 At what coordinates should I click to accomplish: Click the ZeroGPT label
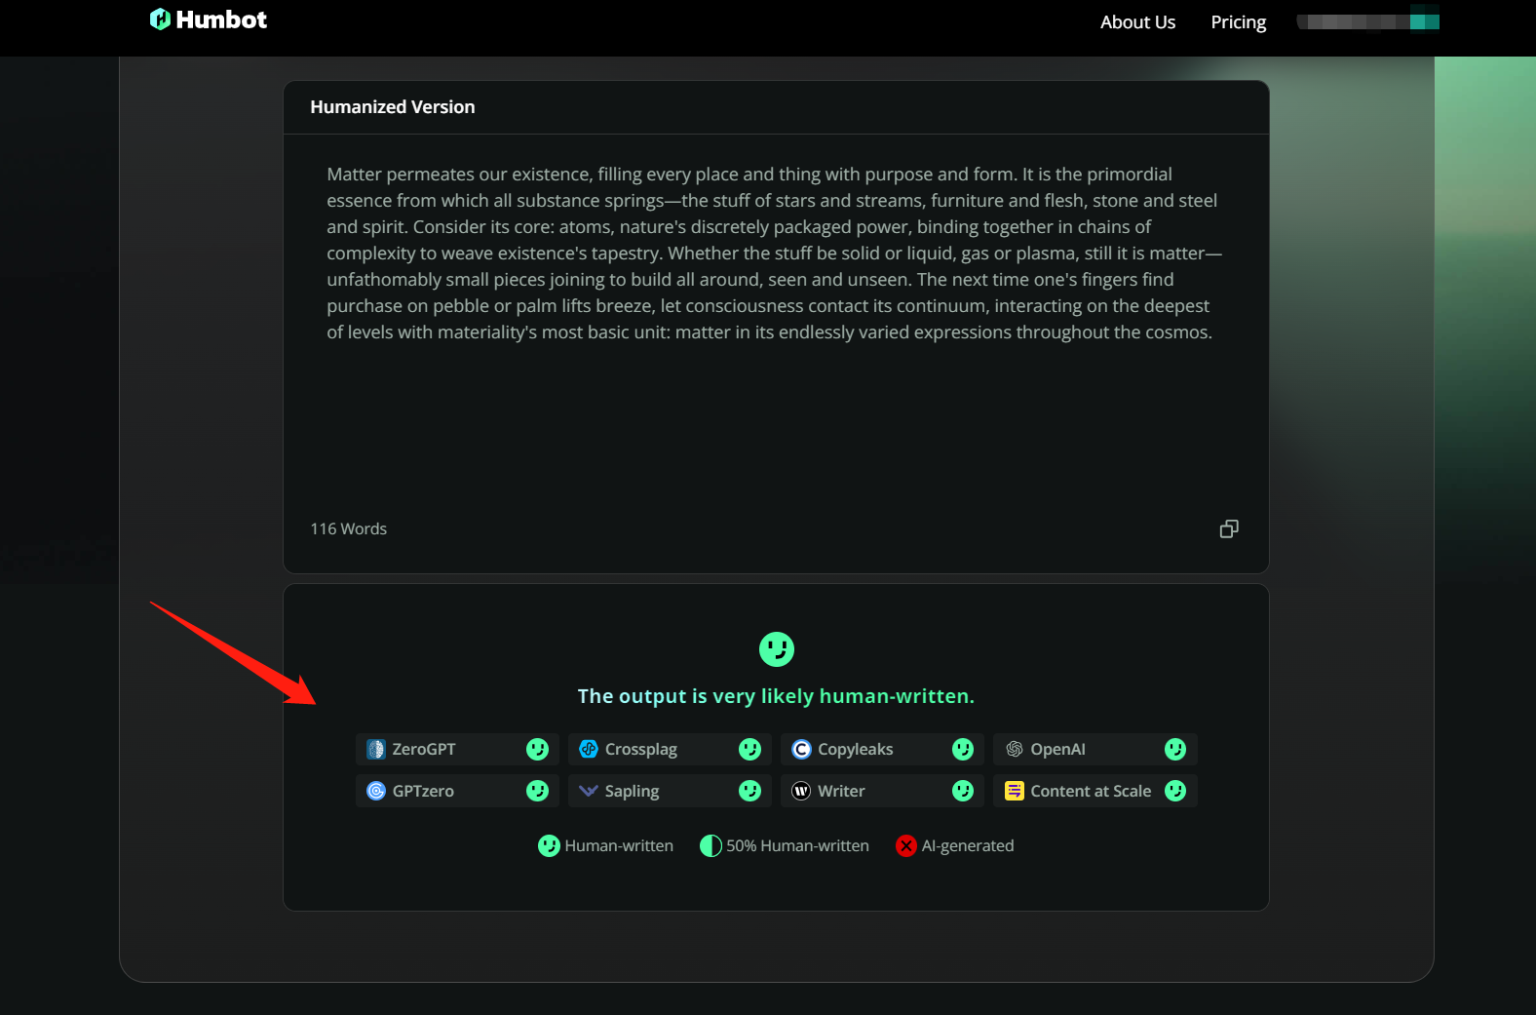click(424, 749)
